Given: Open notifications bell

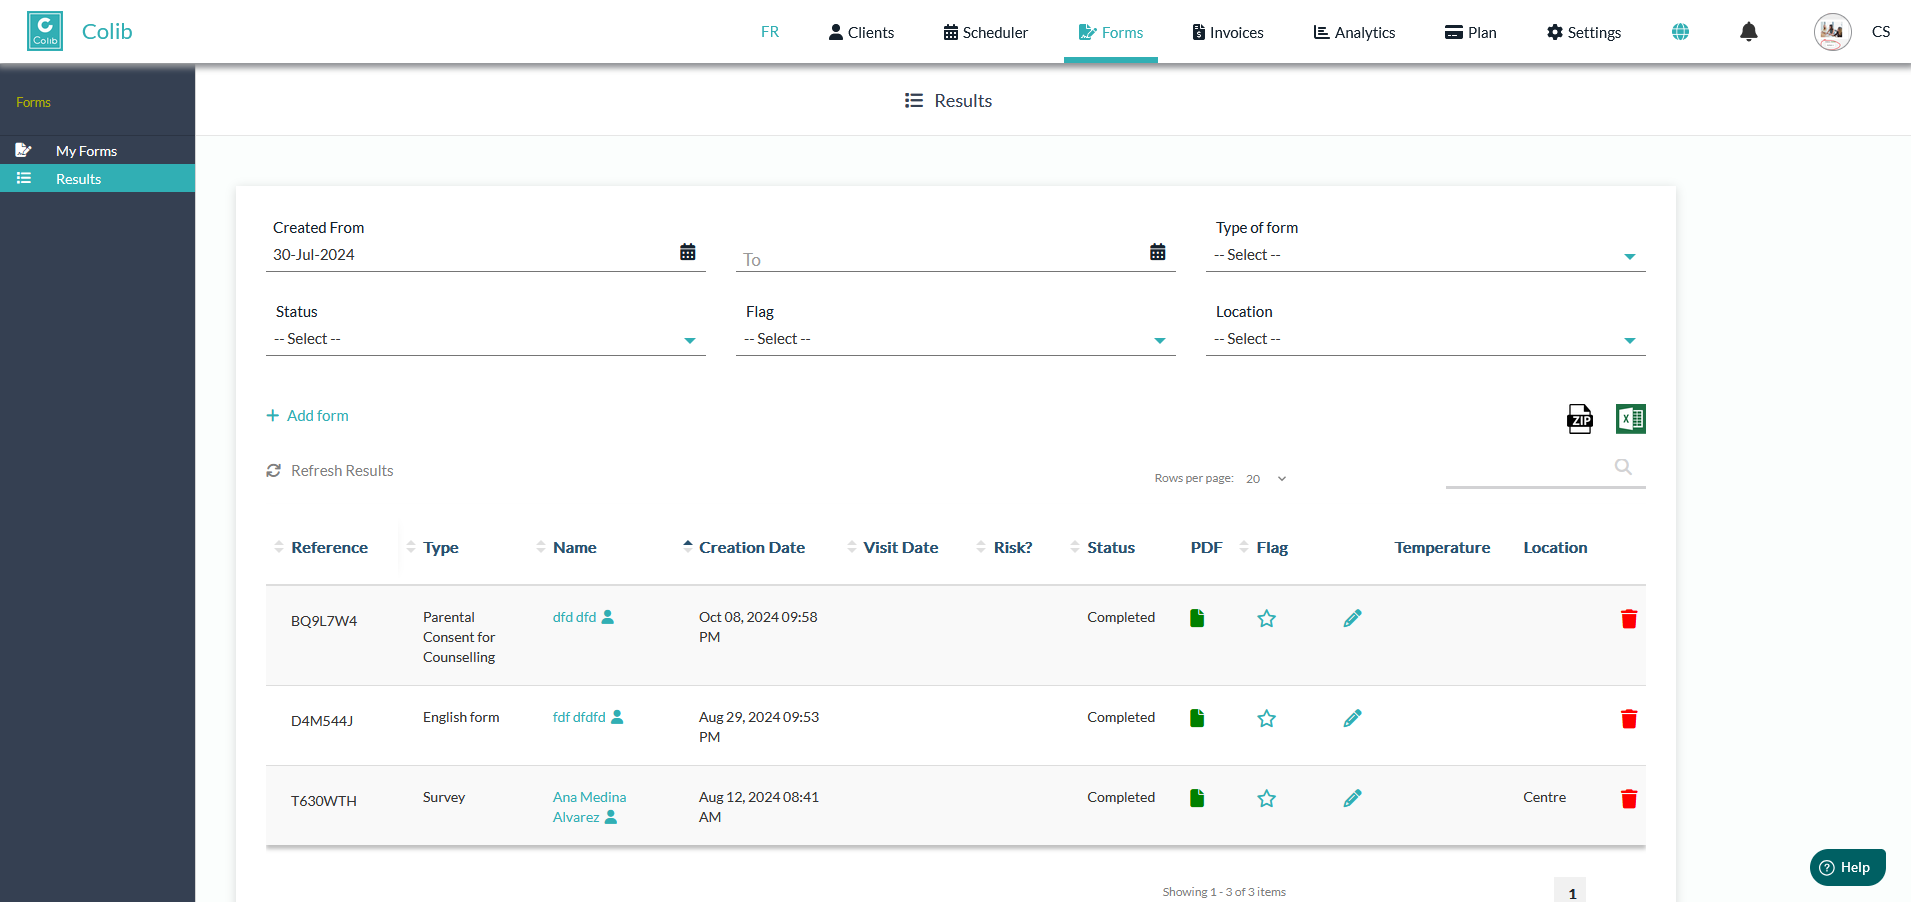Looking at the screenshot, I should click(x=1748, y=32).
